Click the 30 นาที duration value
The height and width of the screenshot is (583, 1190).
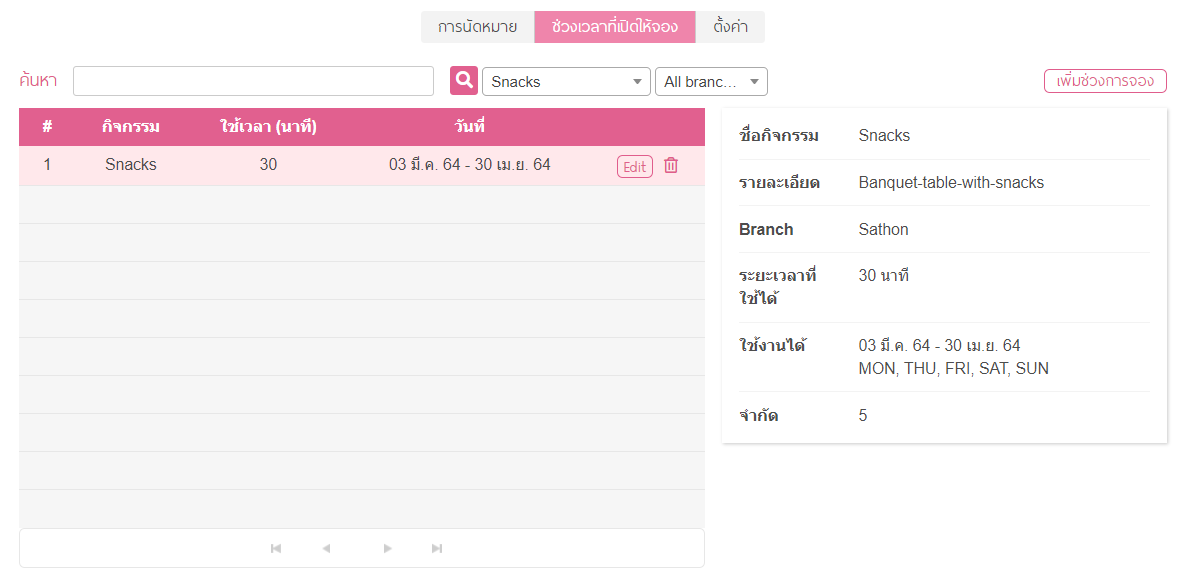point(883,276)
